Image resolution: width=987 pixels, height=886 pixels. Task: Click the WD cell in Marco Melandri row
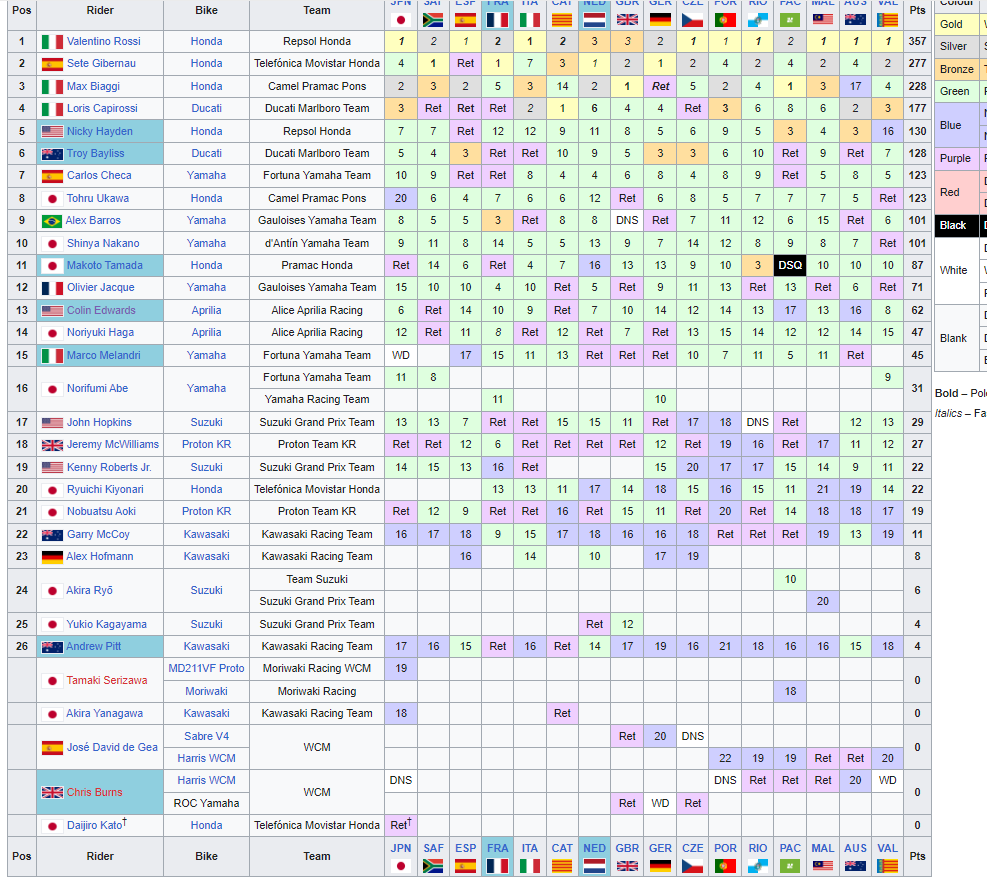(401, 356)
